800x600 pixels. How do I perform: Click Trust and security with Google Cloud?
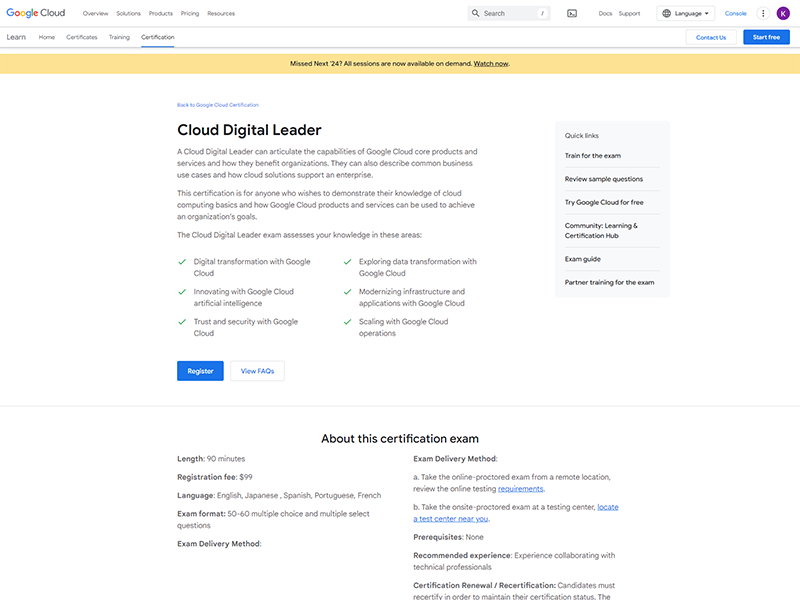coord(245,328)
